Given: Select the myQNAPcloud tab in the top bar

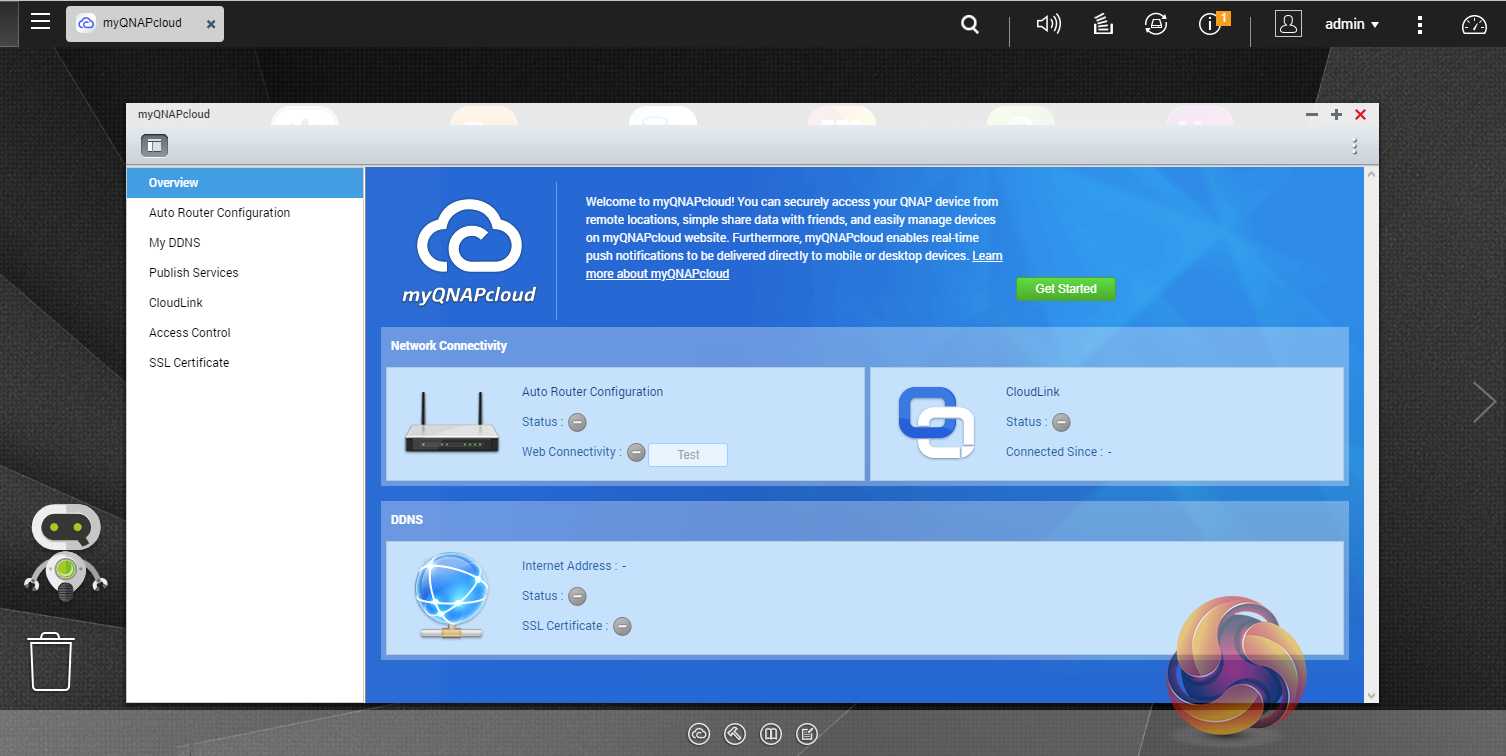Looking at the screenshot, I should (x=145, y=23).
